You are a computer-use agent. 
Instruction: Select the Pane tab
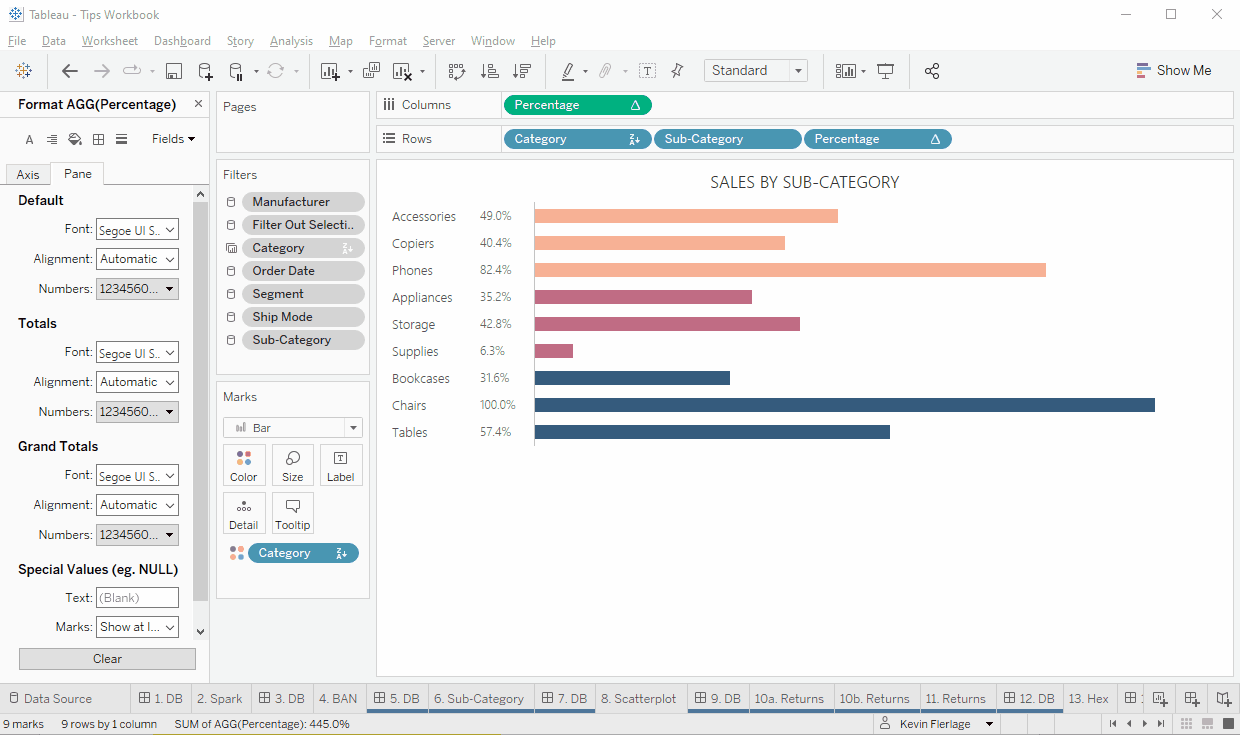[77, 174]
